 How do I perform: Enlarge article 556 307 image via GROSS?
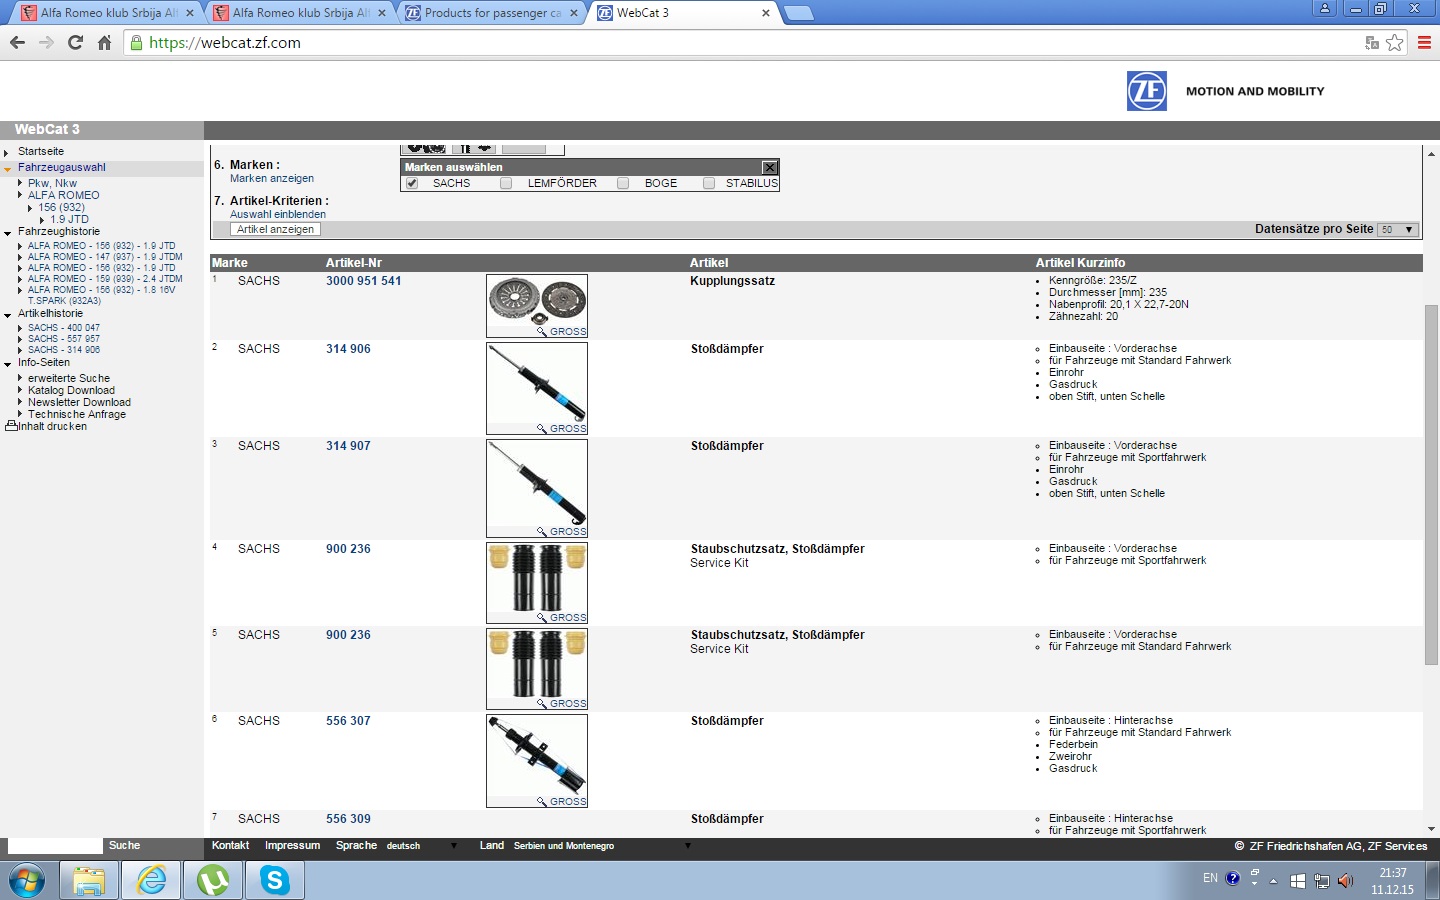click(562, 802)
